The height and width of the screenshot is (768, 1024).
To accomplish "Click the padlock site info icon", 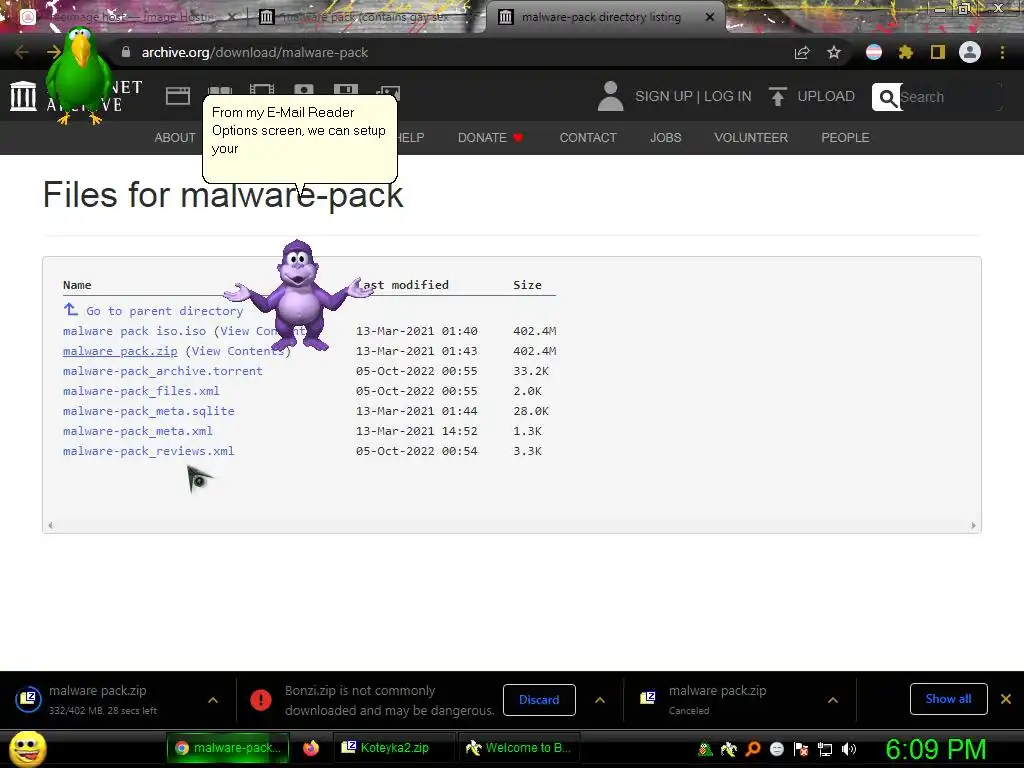I will pyautogui.click(x=125, y=52).
